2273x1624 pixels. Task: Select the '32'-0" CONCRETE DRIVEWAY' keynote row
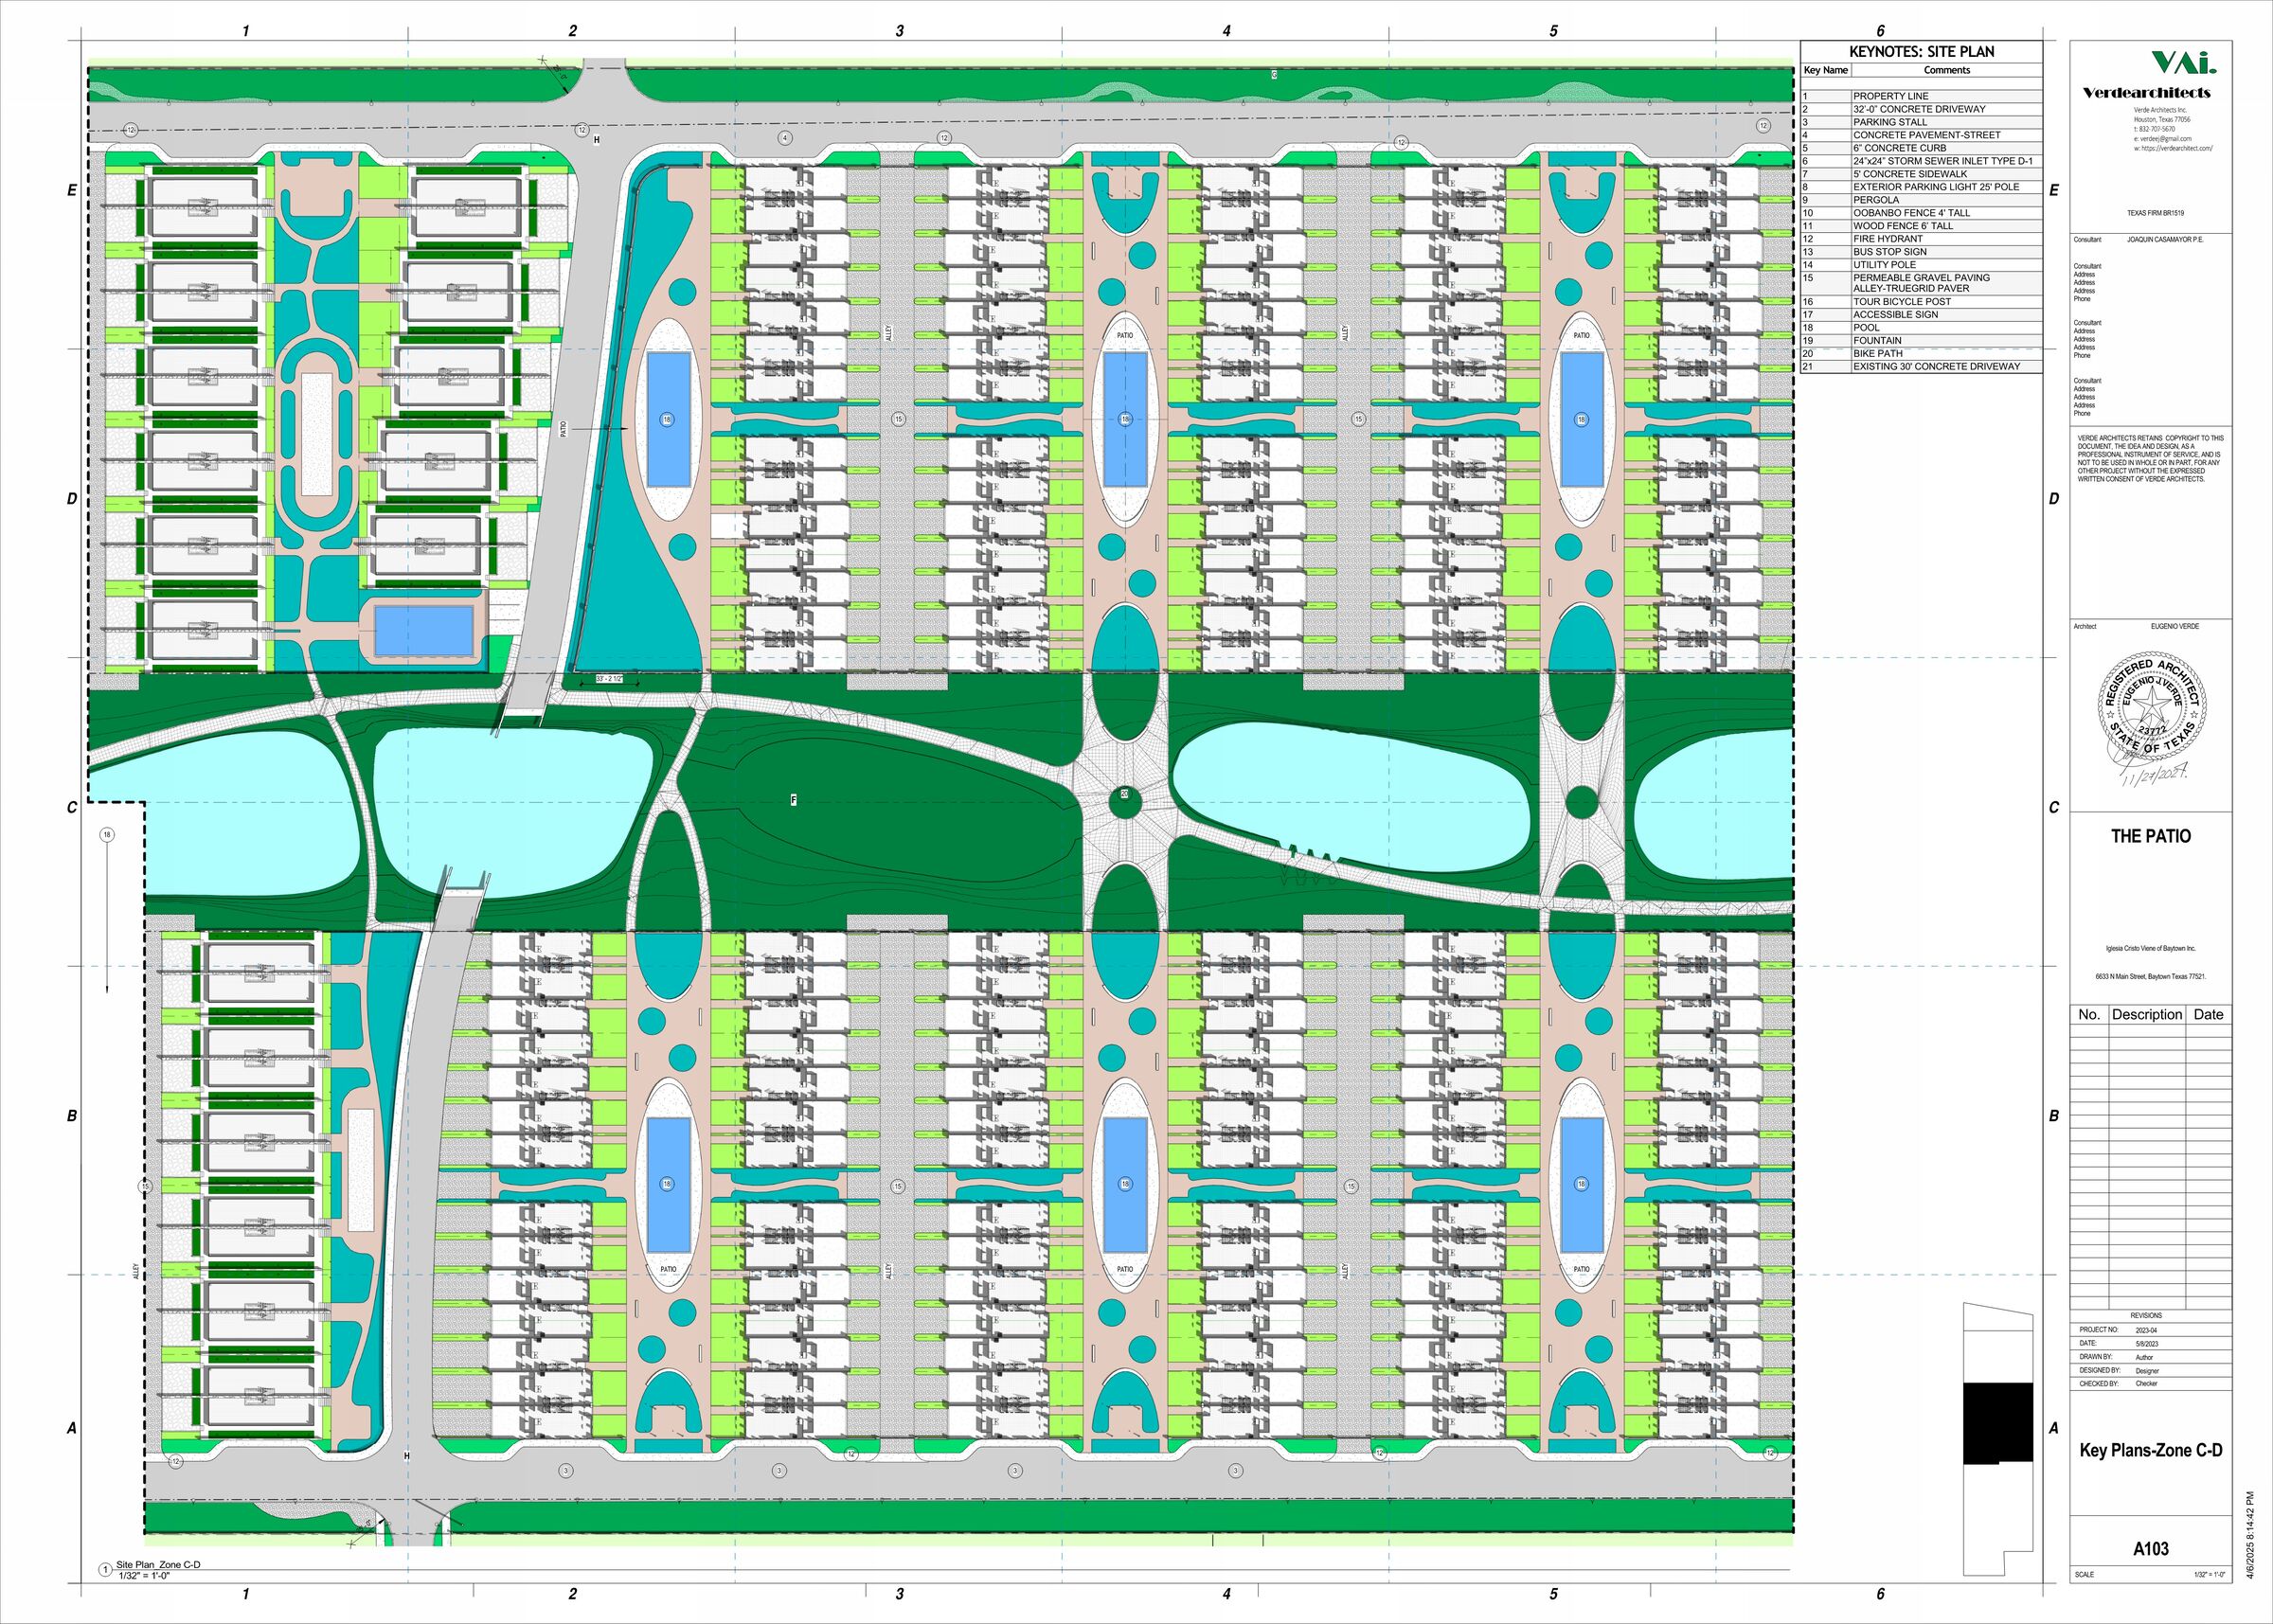[x=1921, y=109]
